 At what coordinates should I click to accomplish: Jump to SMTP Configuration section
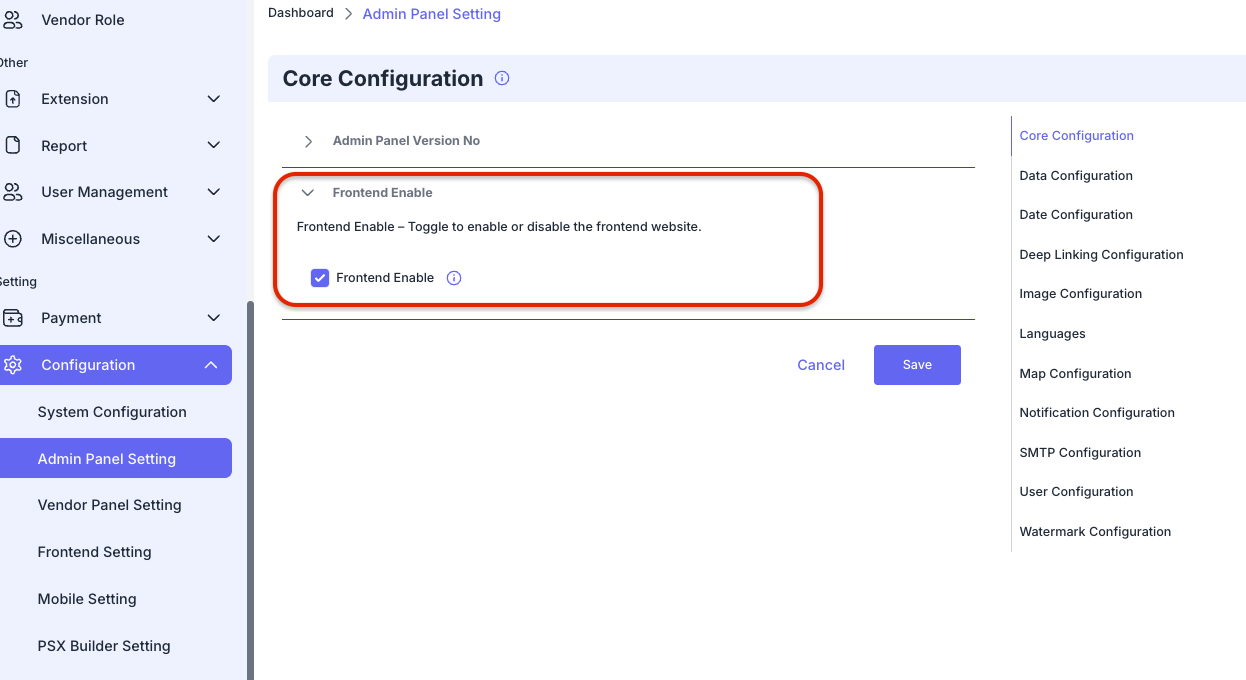click(x=1080, y=453)
